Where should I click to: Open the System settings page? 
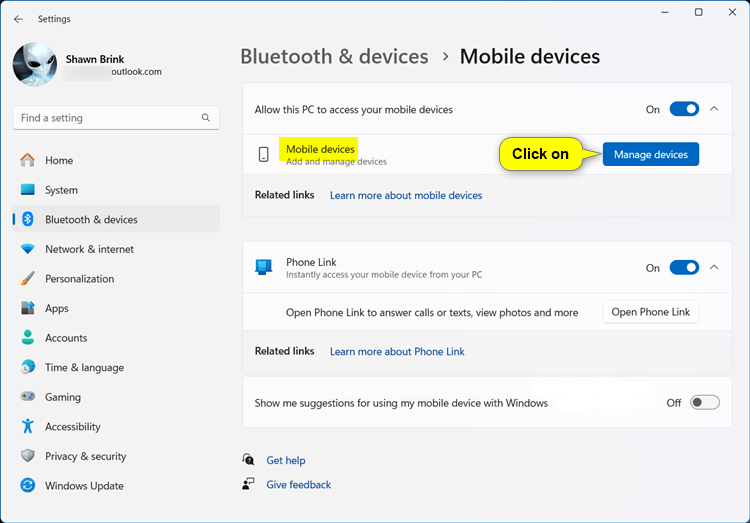(61, 190)
